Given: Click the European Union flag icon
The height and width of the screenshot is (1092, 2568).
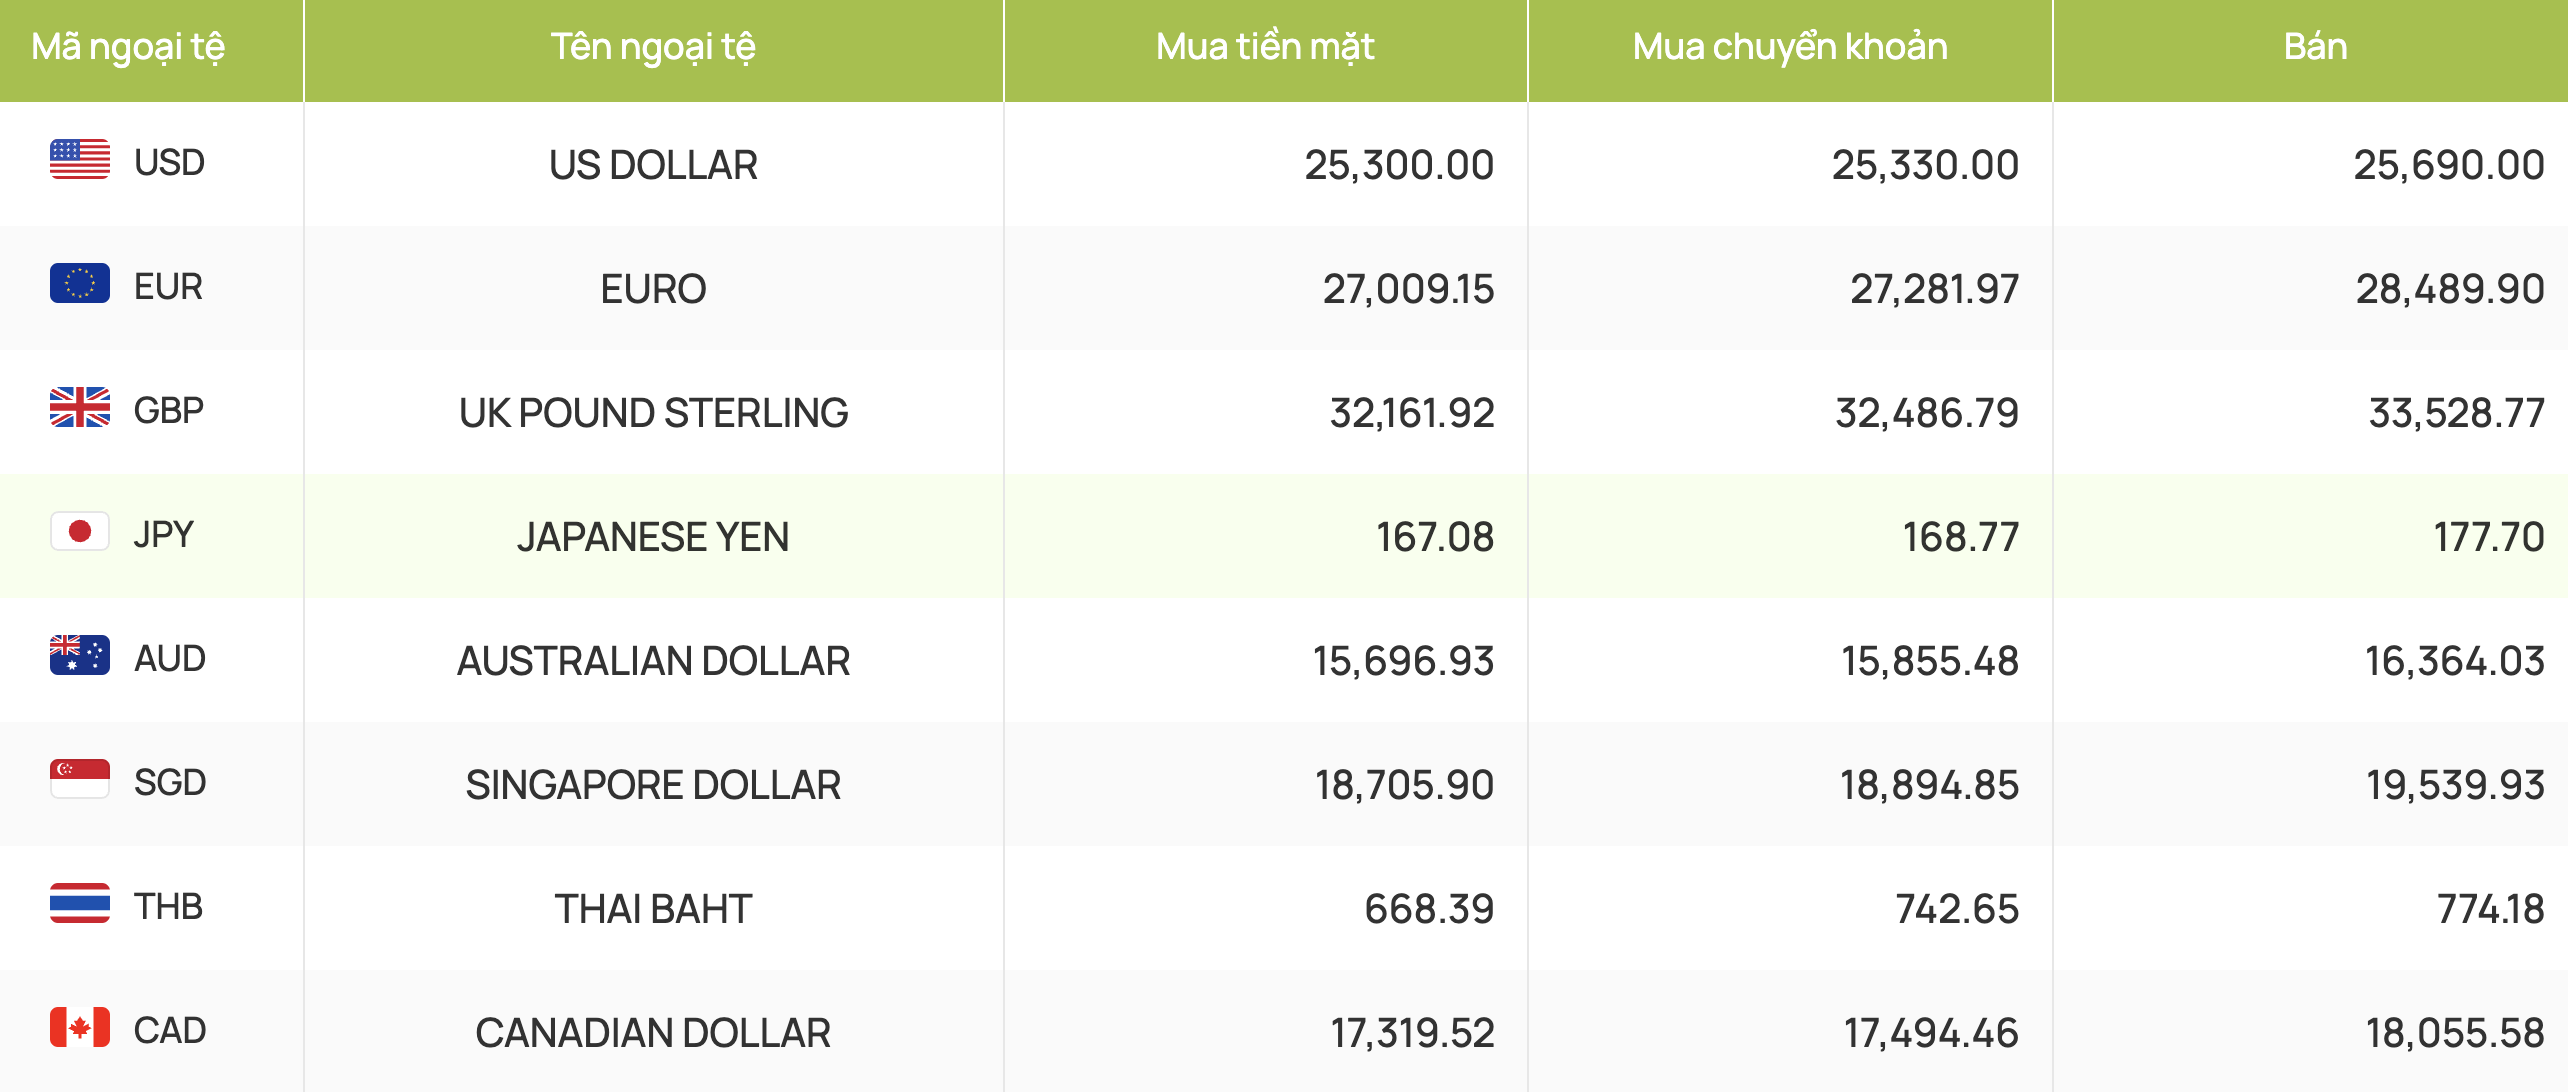Looking at the screenshot, I should pos(80,284).
